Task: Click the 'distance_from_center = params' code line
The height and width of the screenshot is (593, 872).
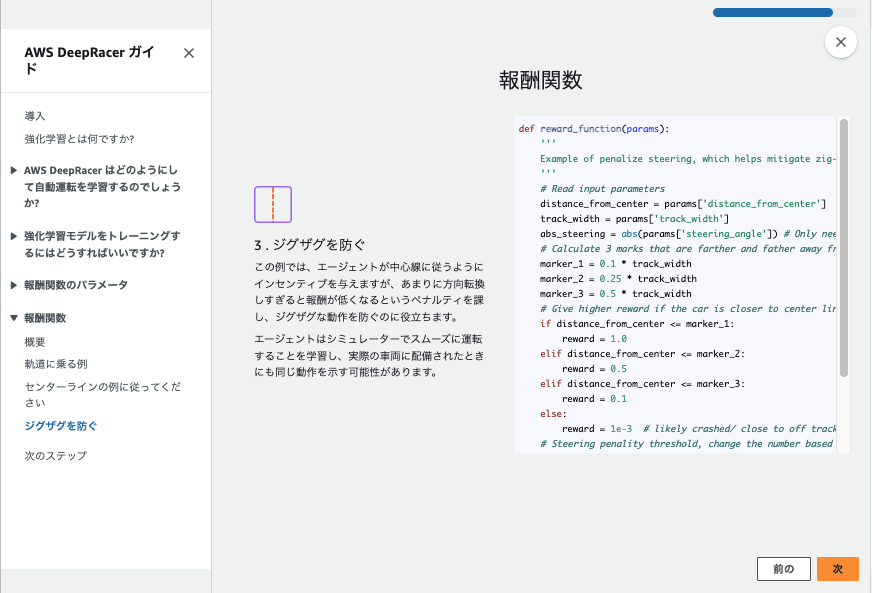Action: tap(683, 204)
